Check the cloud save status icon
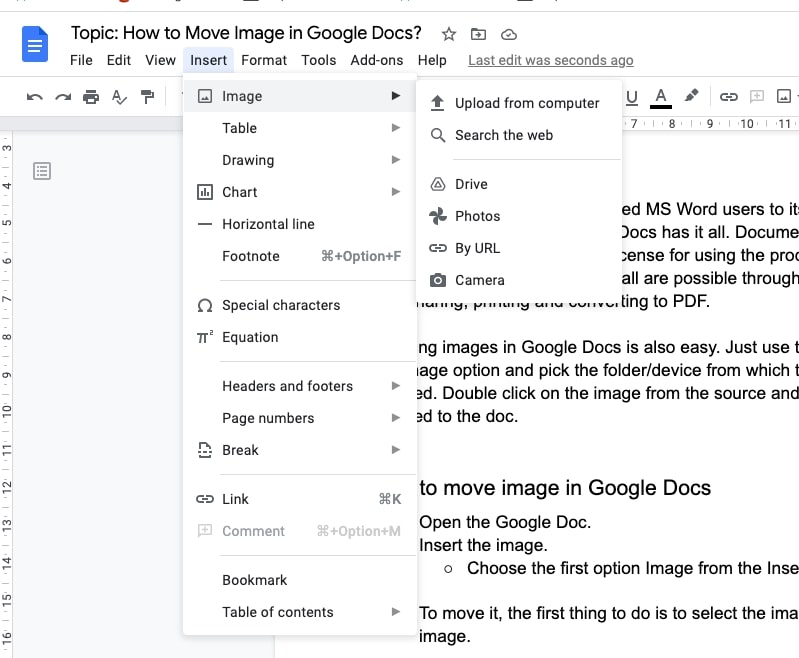 tap(509, 34)
